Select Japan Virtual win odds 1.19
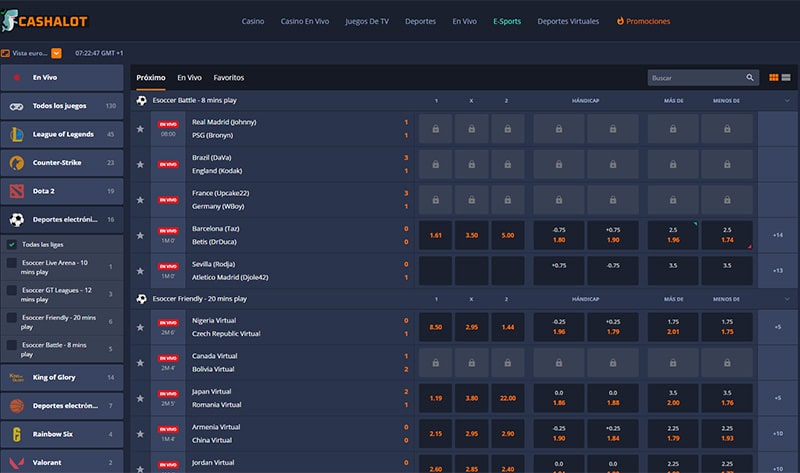Viewport: 800px width, 473px height. [x=435, y=398]
